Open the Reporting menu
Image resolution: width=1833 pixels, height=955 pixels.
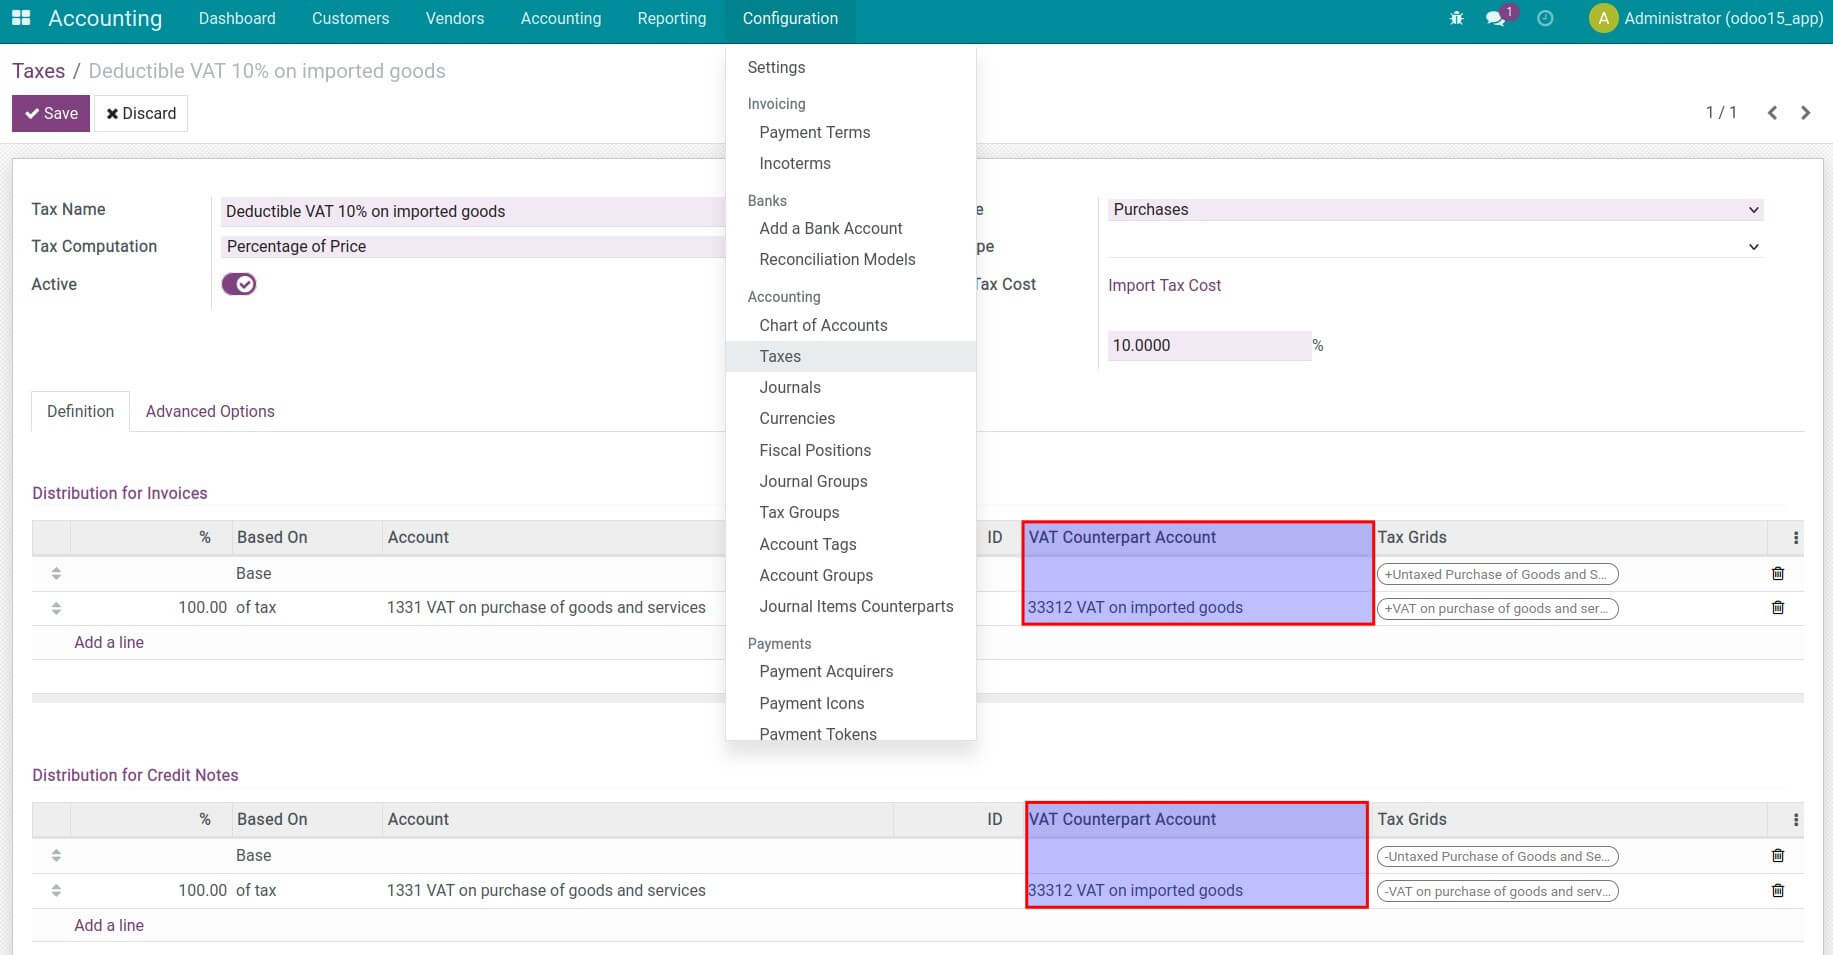[671, 18]
